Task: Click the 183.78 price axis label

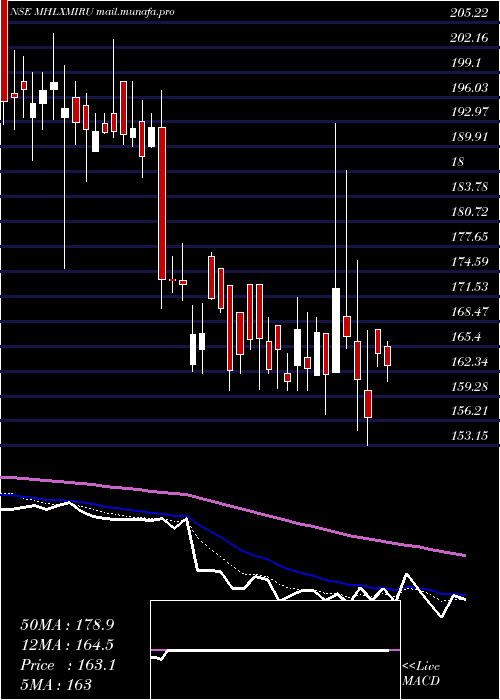Action: (x=469, y=187)
